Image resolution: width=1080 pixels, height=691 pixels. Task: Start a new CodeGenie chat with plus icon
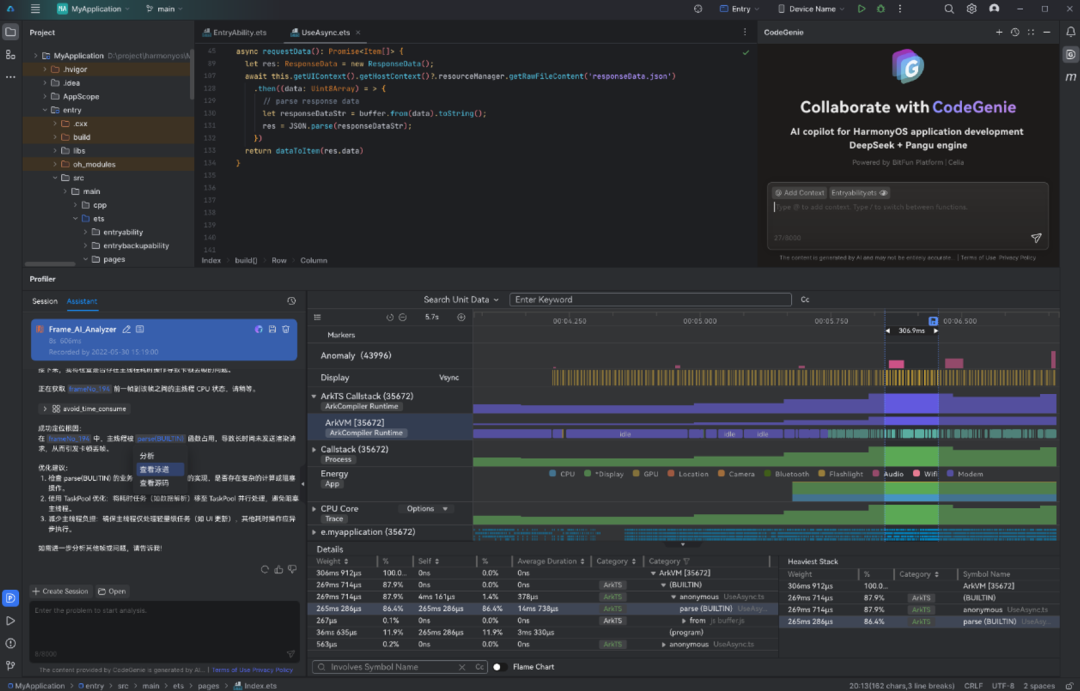999,32
